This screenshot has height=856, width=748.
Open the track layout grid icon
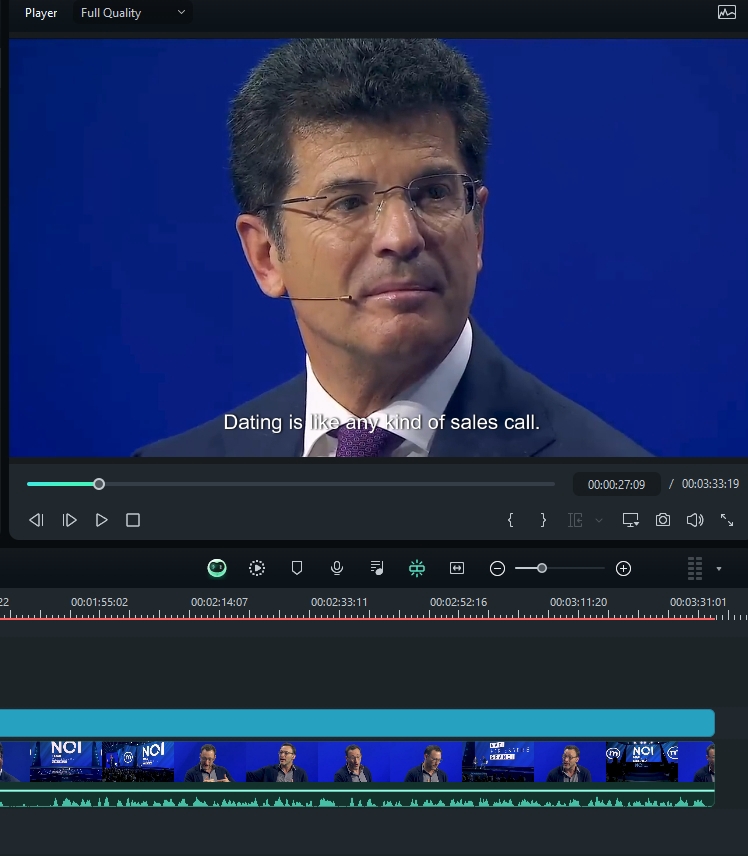(x=694, y=568)
